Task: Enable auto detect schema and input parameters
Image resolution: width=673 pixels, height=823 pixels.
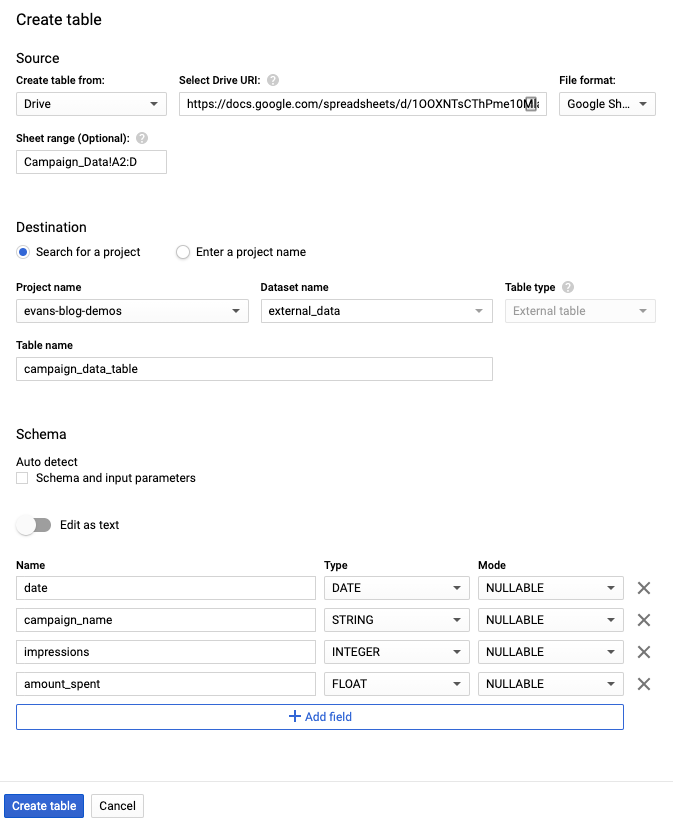Action: [x=23, y=479]
